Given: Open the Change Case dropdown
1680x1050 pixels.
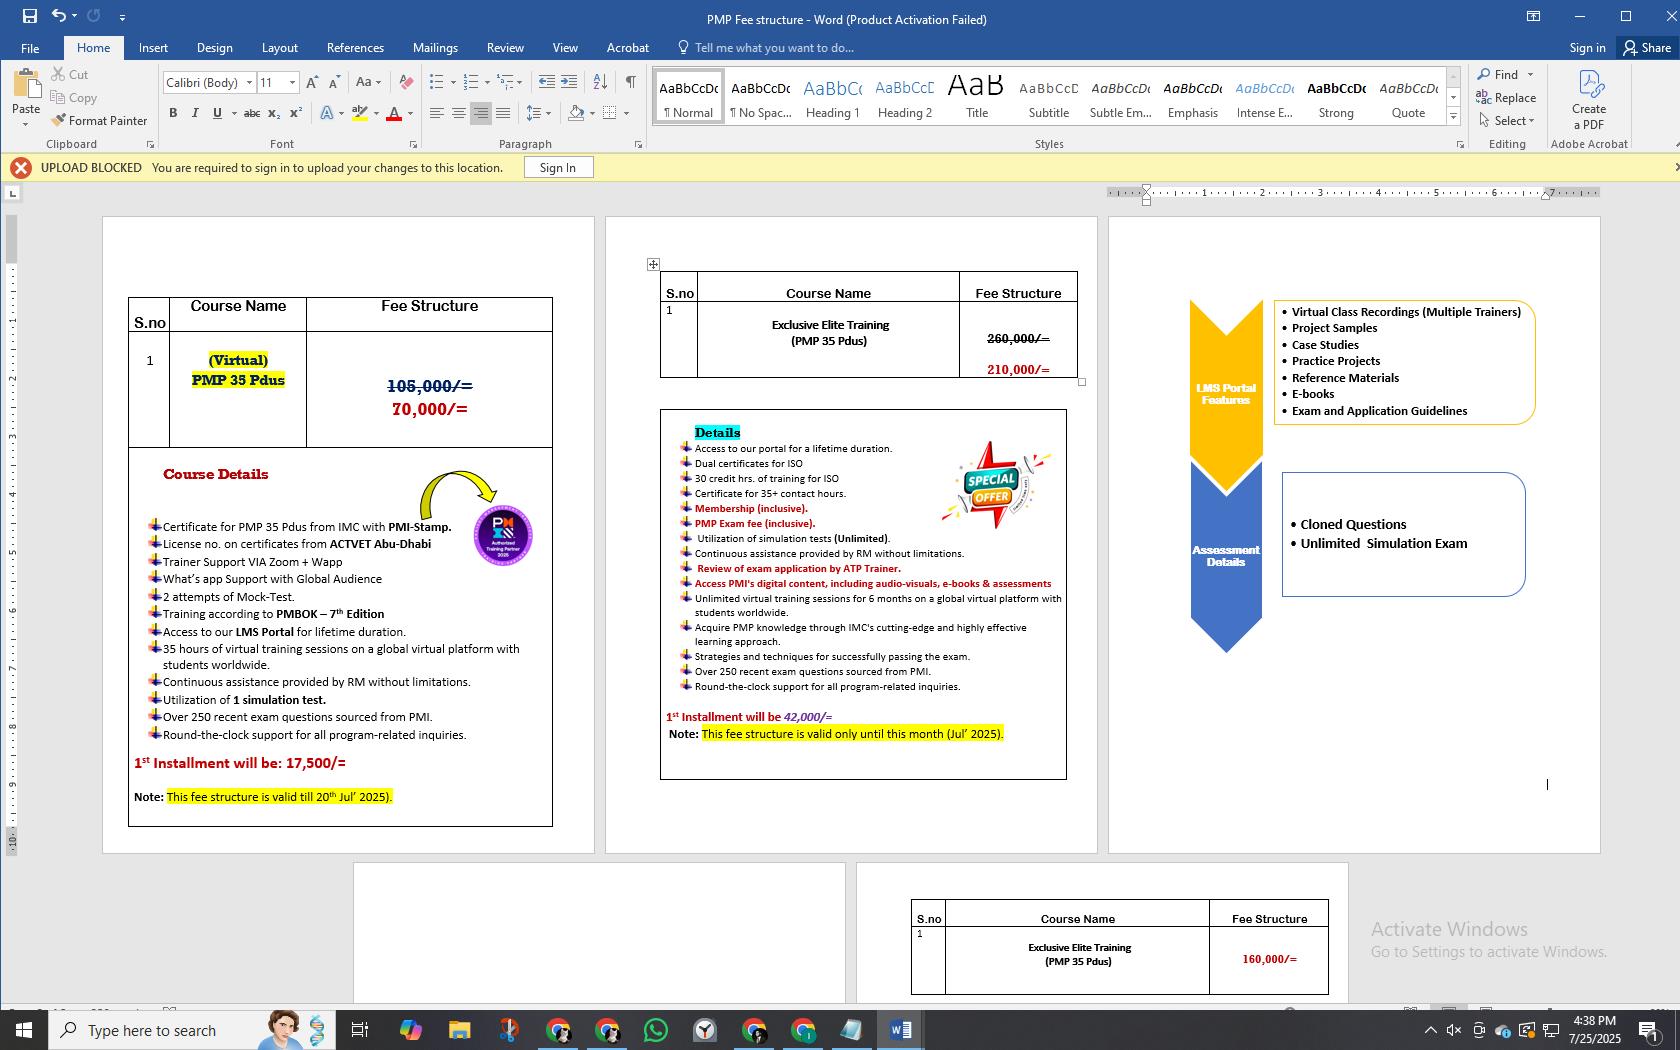Looking at the screenshot, I should [x=368, y=83].
